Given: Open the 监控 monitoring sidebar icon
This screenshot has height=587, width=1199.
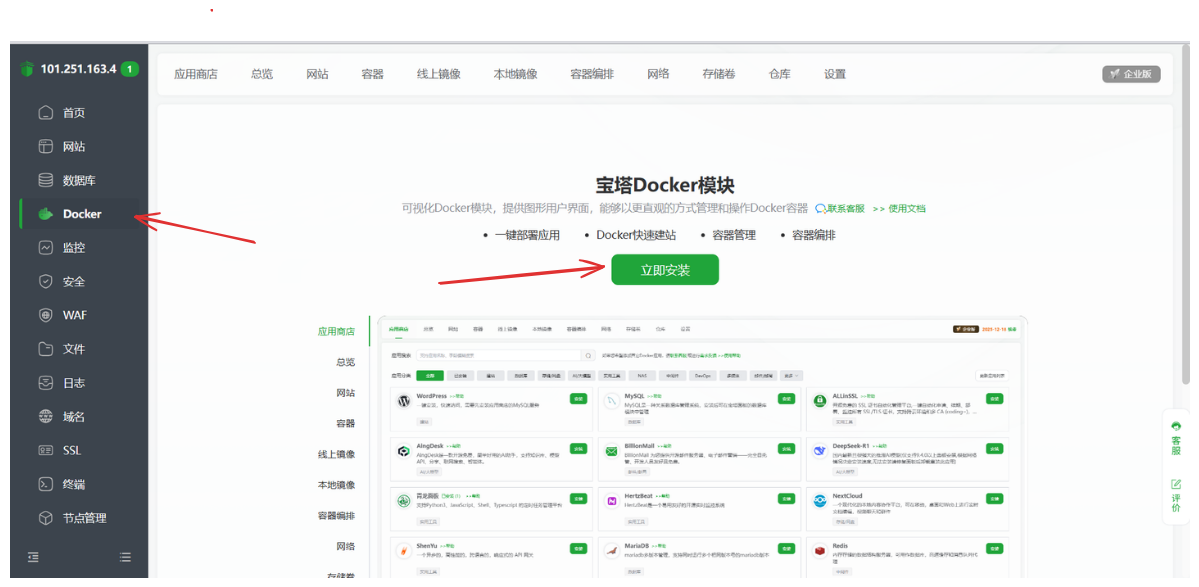Looking at the screenshot, I should (46, 248).
